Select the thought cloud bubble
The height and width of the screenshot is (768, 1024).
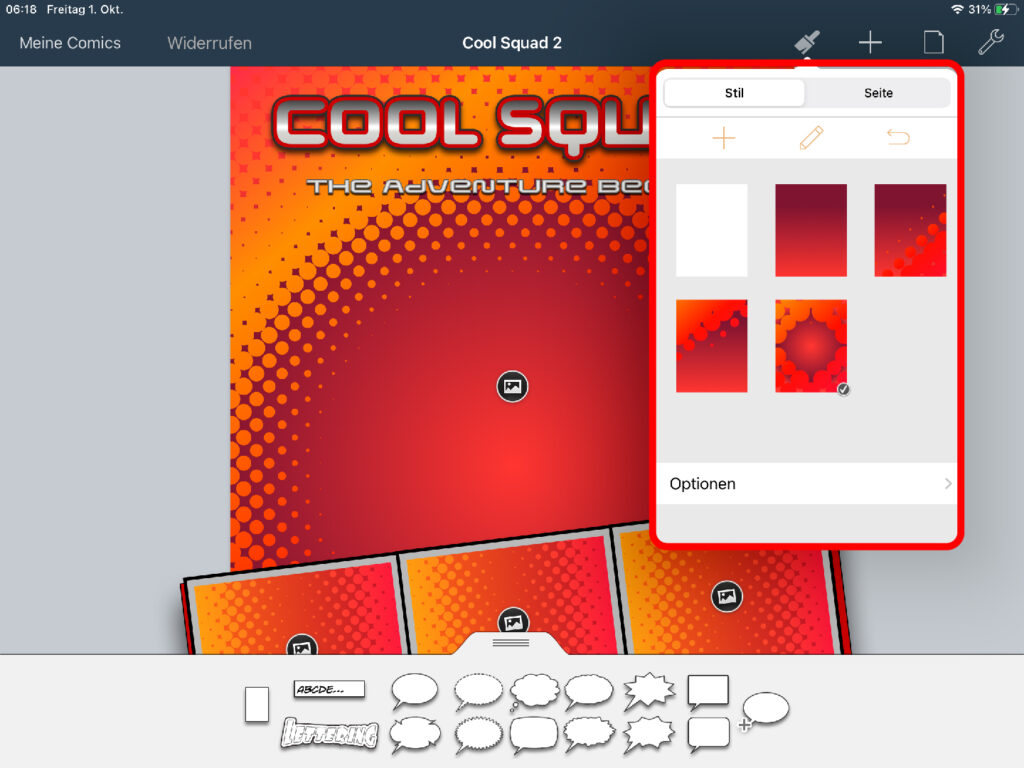coord(534,691)
